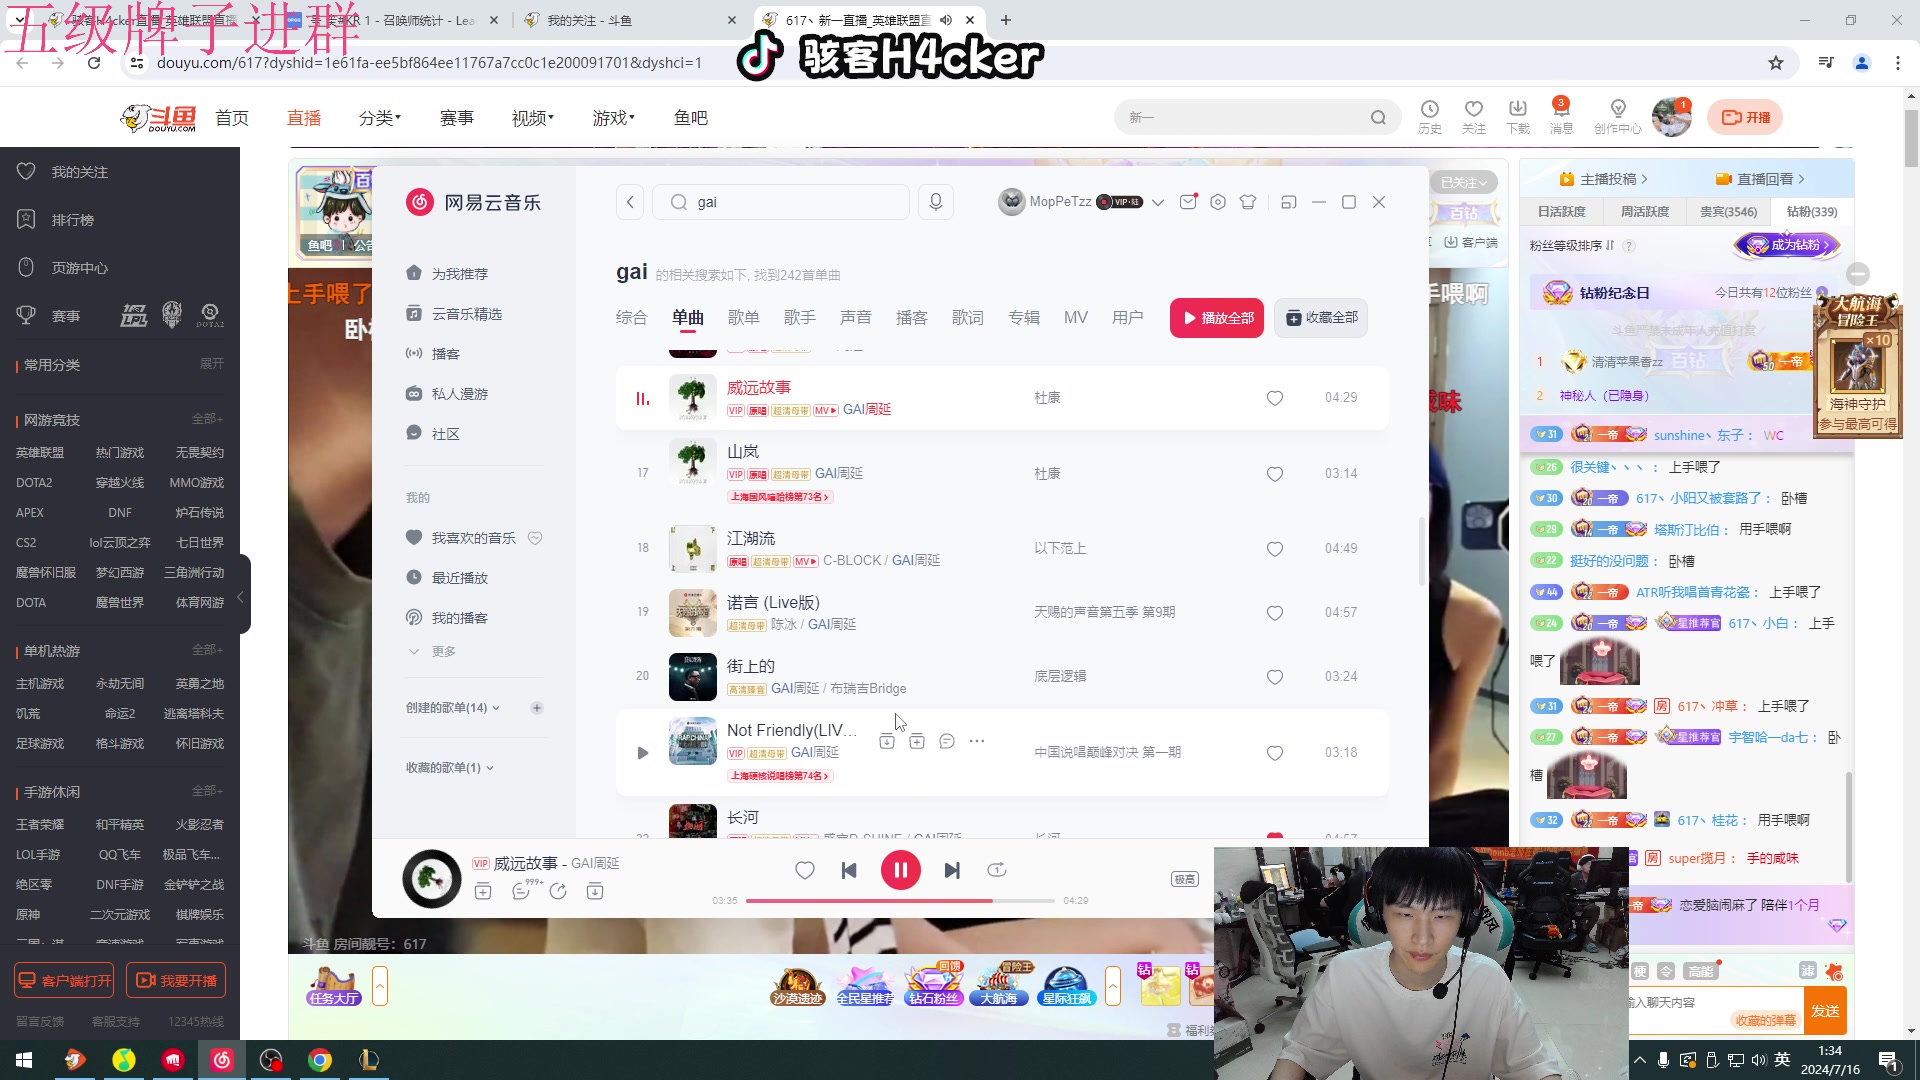This screenshot has height=1080, width=1920.
Task: Toggle like on 山岚 song
Action: click(x=1275, y=474)
